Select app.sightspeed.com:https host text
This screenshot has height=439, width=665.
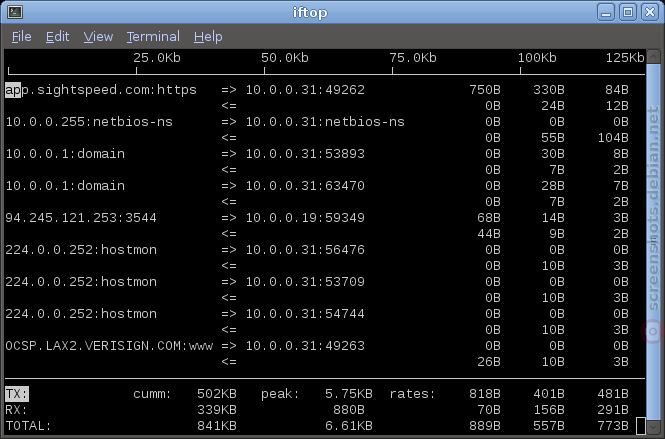point(101,90)
